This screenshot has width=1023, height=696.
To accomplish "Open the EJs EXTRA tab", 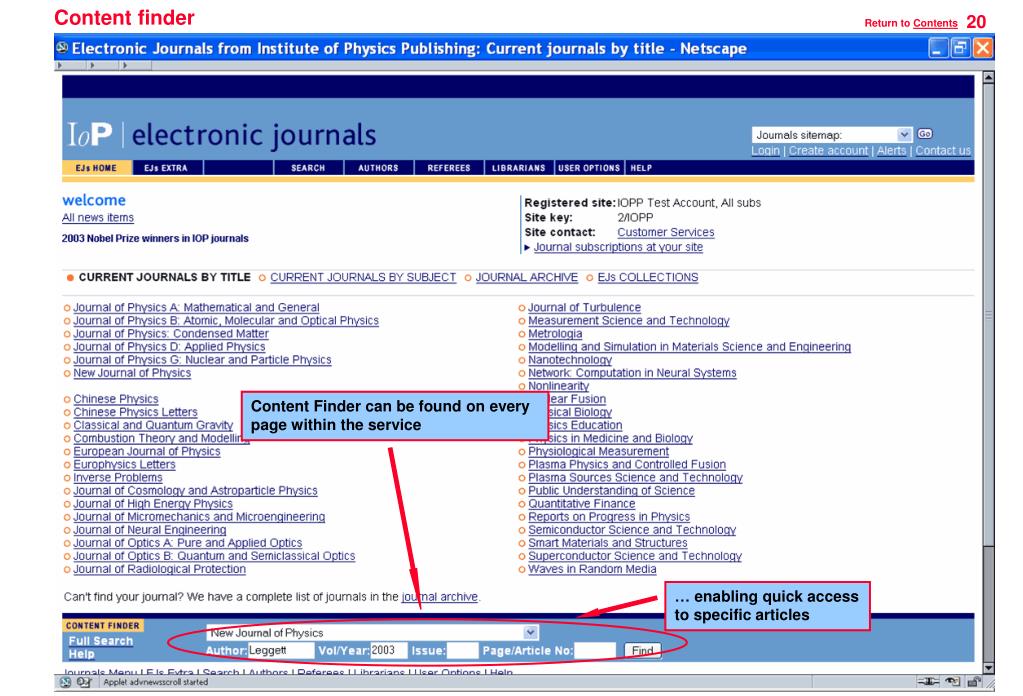I will (166, 168).
